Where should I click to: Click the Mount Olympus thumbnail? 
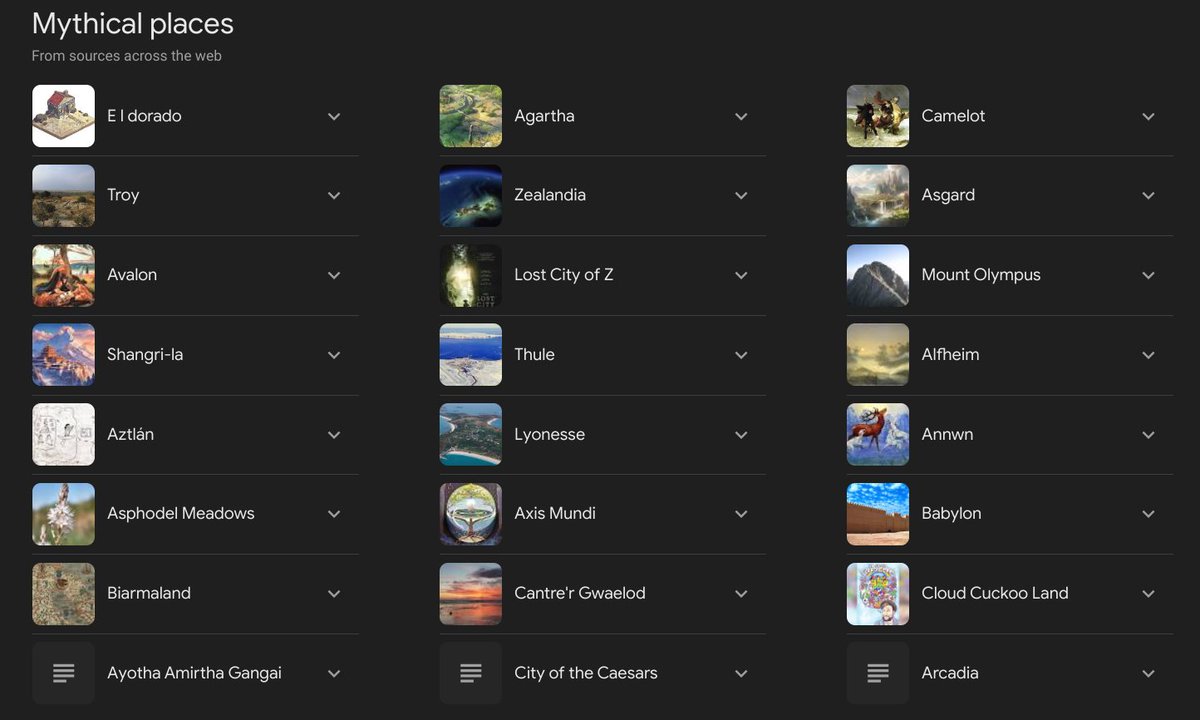(x=877, y=275)
